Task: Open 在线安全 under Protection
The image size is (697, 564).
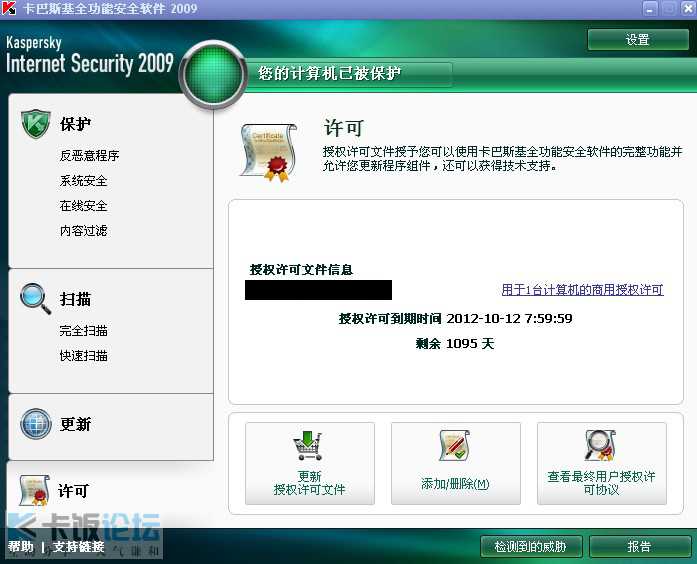Action: pyautogui.click(x=83, y=205)
